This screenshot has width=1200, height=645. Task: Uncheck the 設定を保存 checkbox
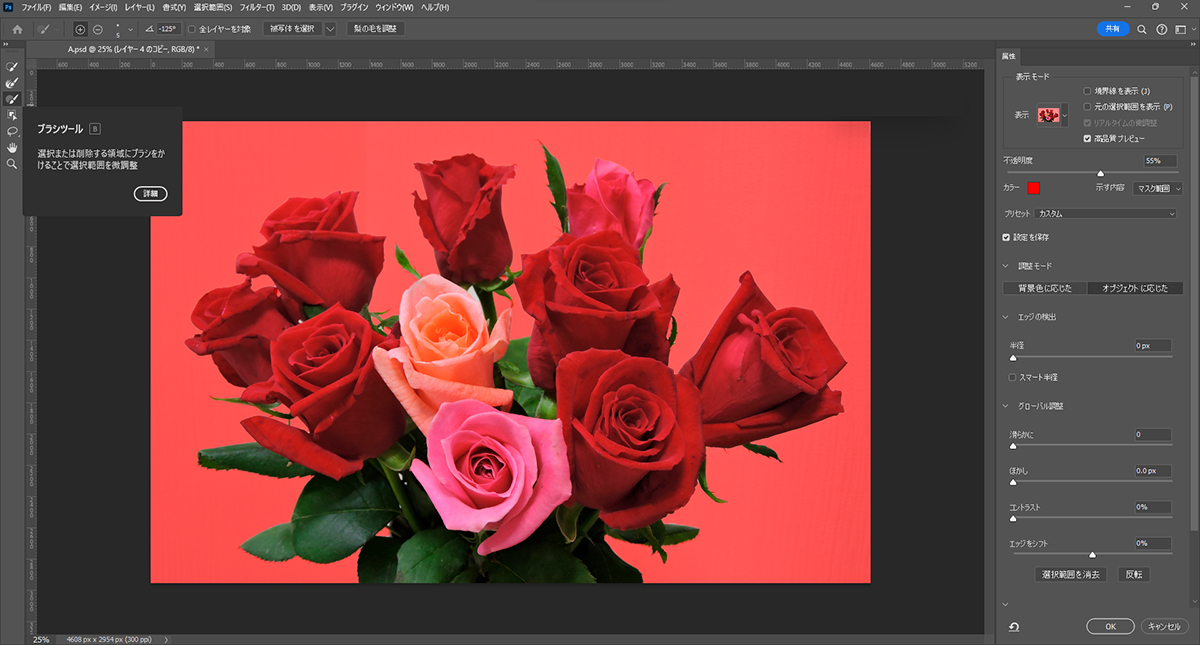pyautogui.click(x=1007, y=237)
